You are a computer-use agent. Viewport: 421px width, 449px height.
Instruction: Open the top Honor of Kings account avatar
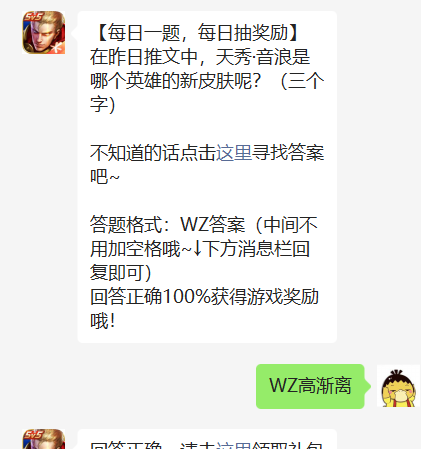(x=44, y=32)
